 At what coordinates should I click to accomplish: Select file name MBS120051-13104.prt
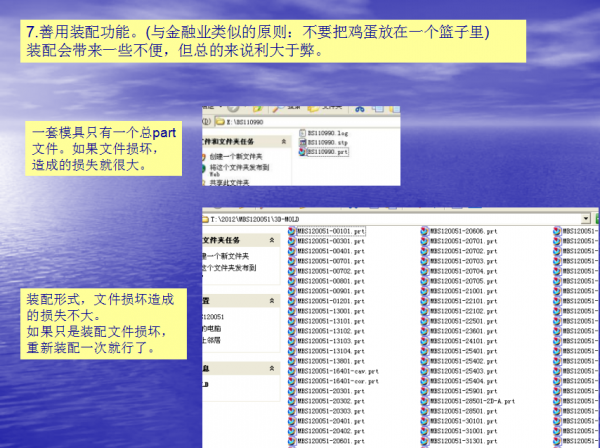pos(331,351)
